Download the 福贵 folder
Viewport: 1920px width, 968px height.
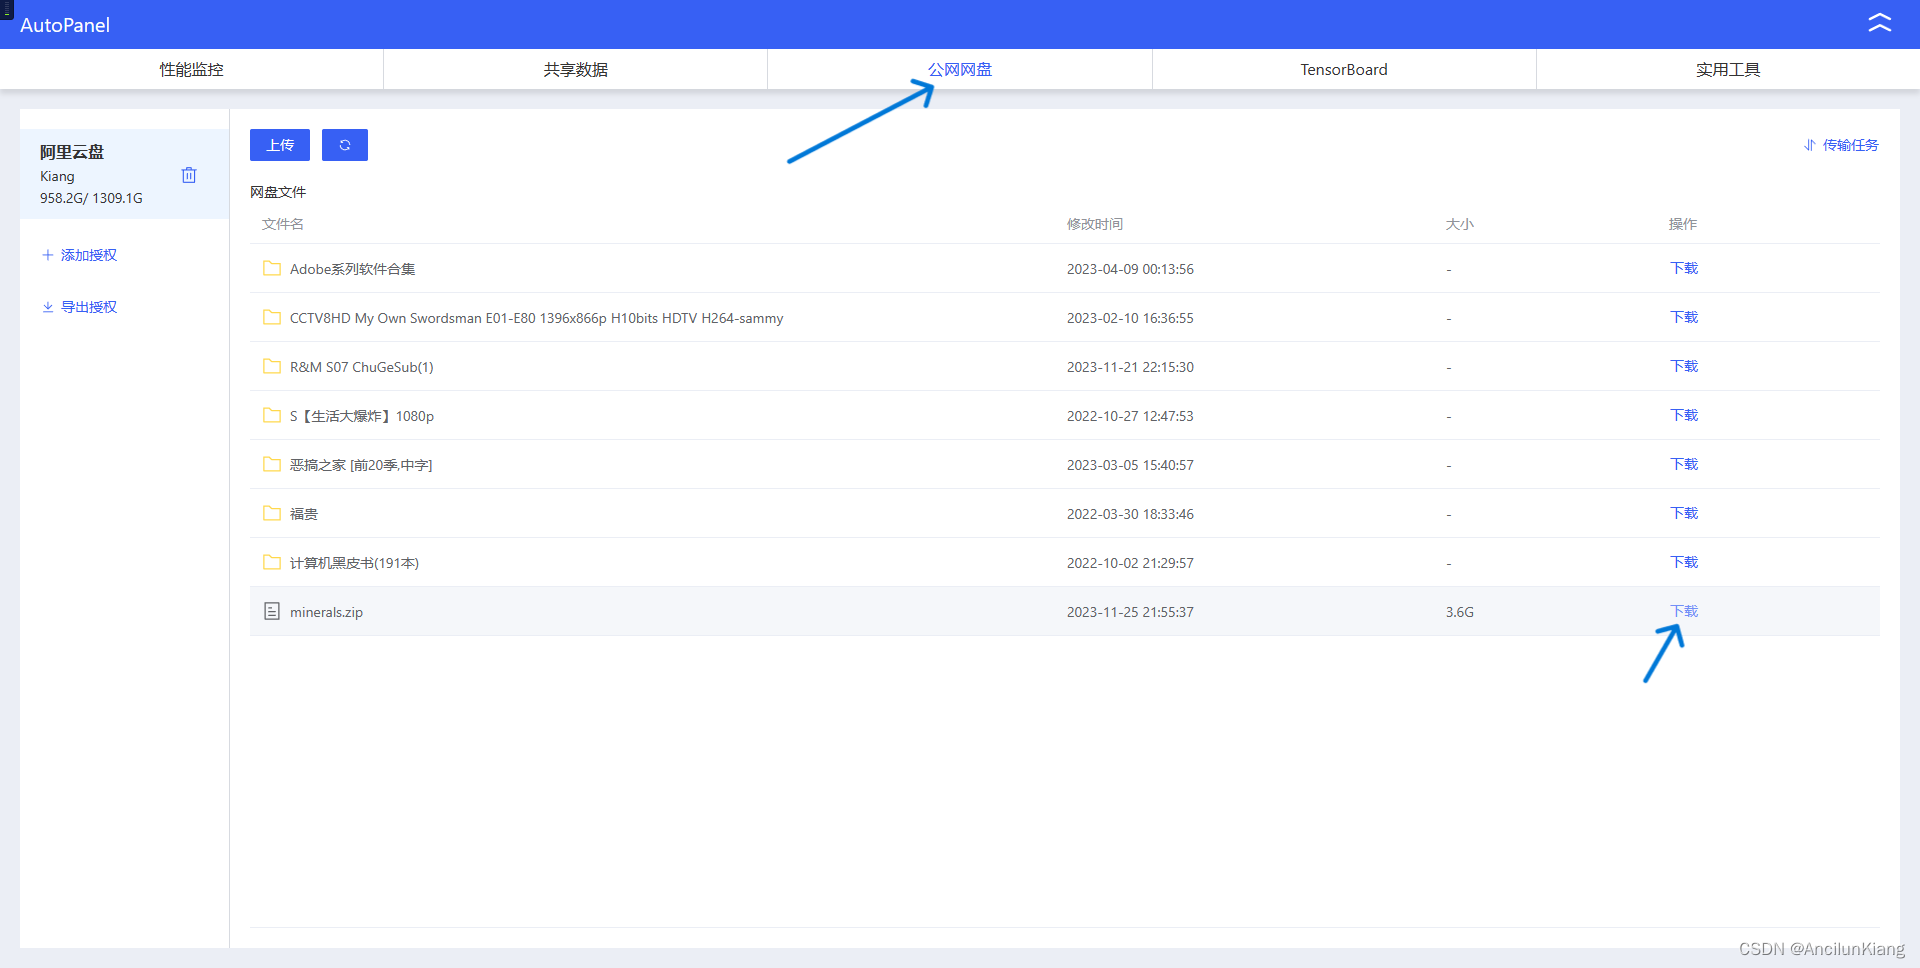(x=1684, y=513)
